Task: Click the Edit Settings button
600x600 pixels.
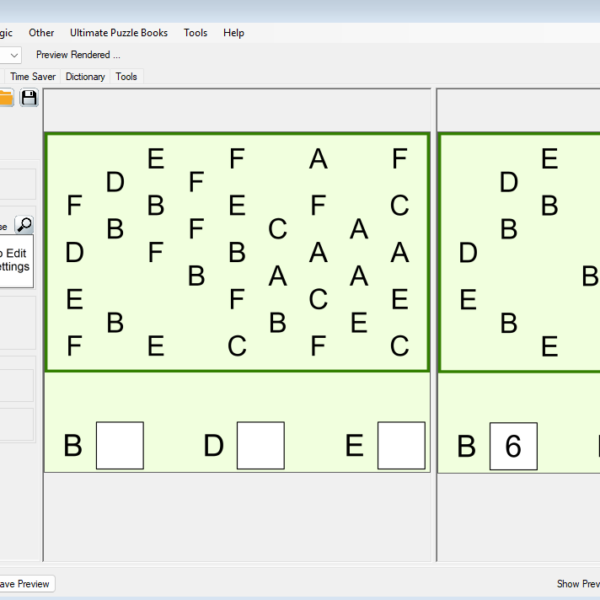Action: pos(14,260)
